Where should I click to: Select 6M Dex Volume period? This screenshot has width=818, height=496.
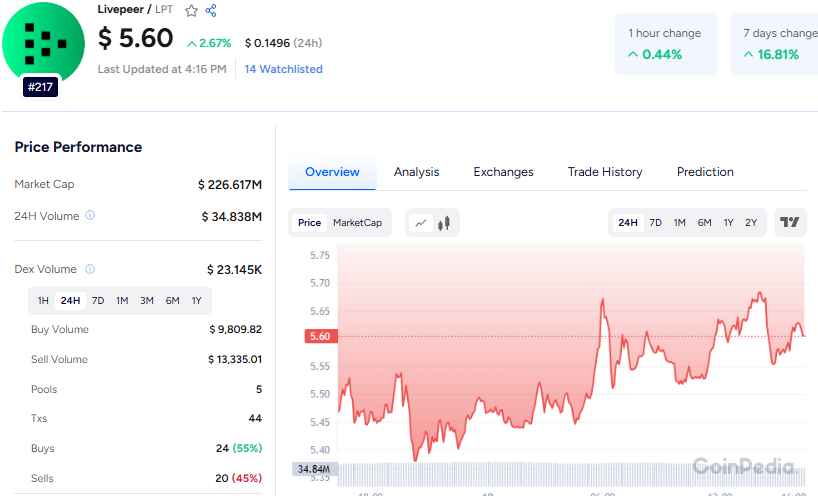point(172,301)
